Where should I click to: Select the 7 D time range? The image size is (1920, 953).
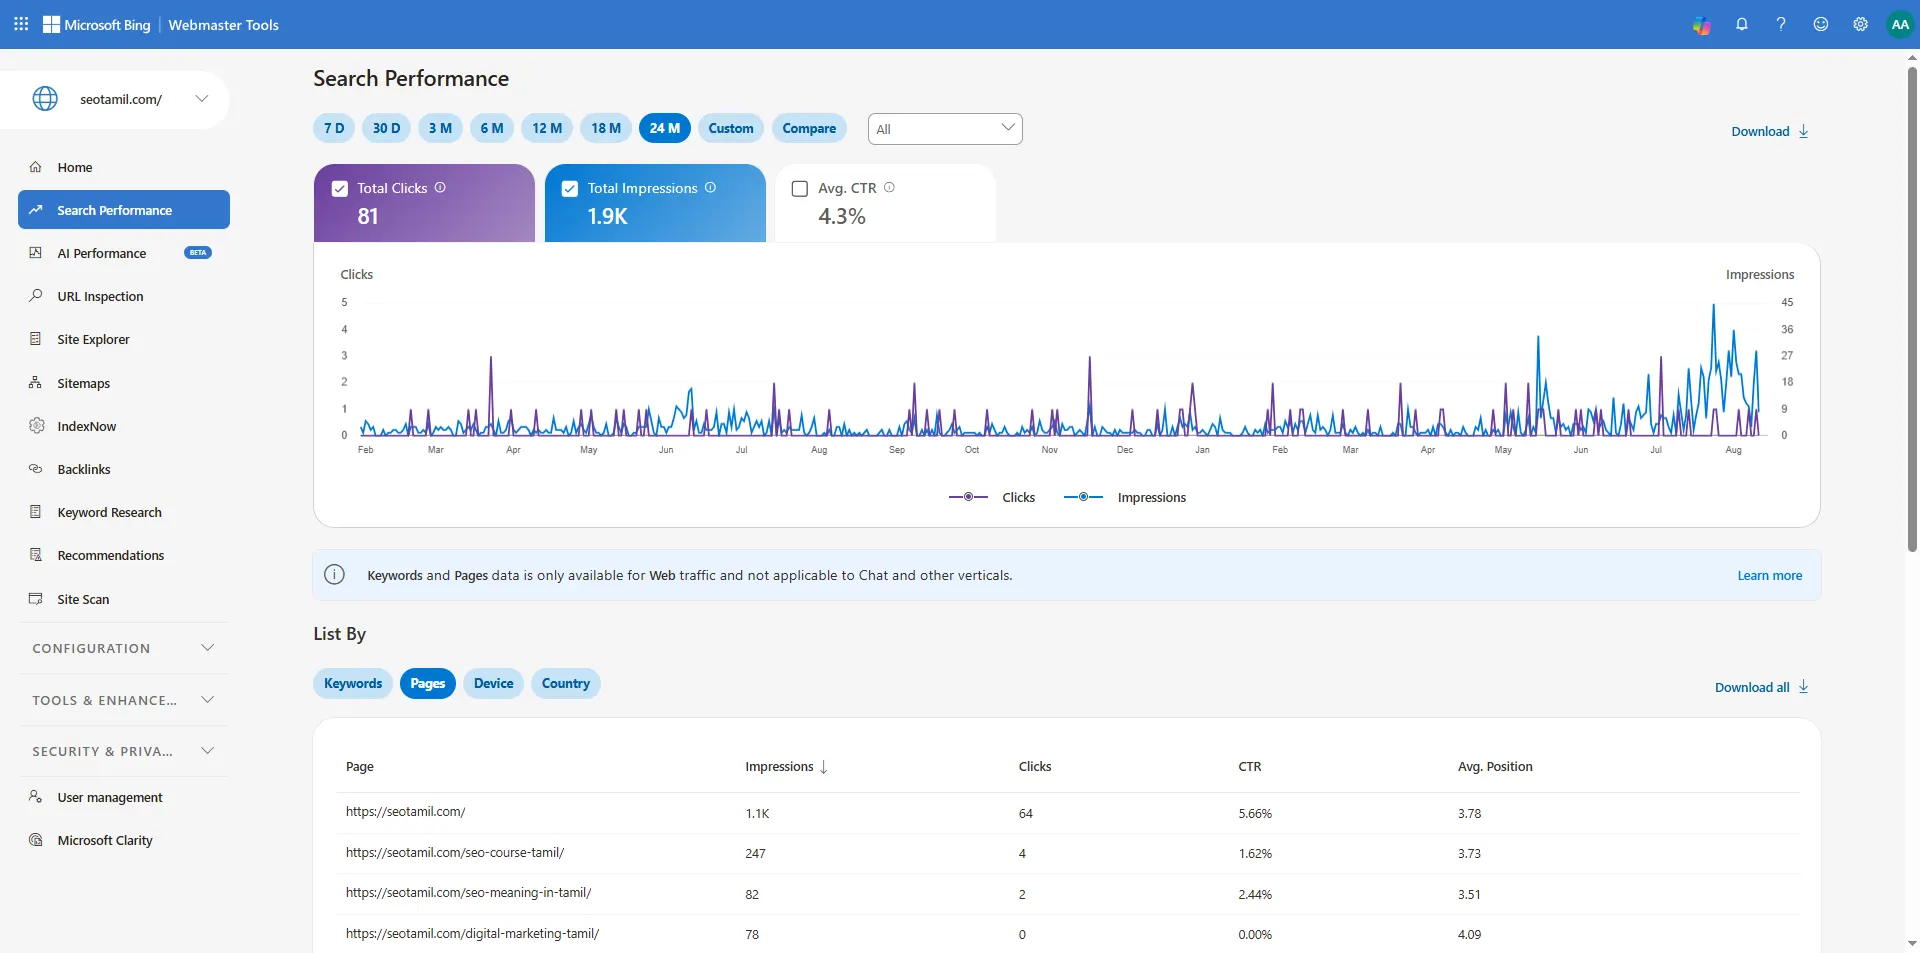pos(334,128)
